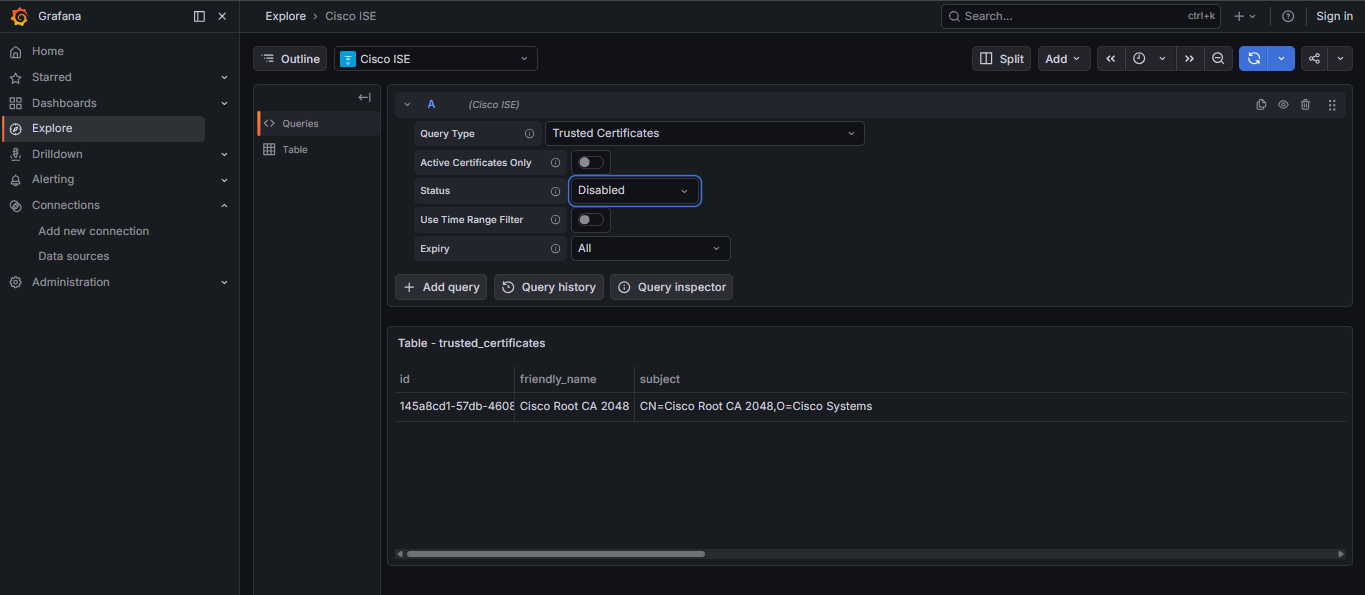This screenshot has width=1365, height=595.
Task: Open Connections in the sidebar
Action: [66, 205]
